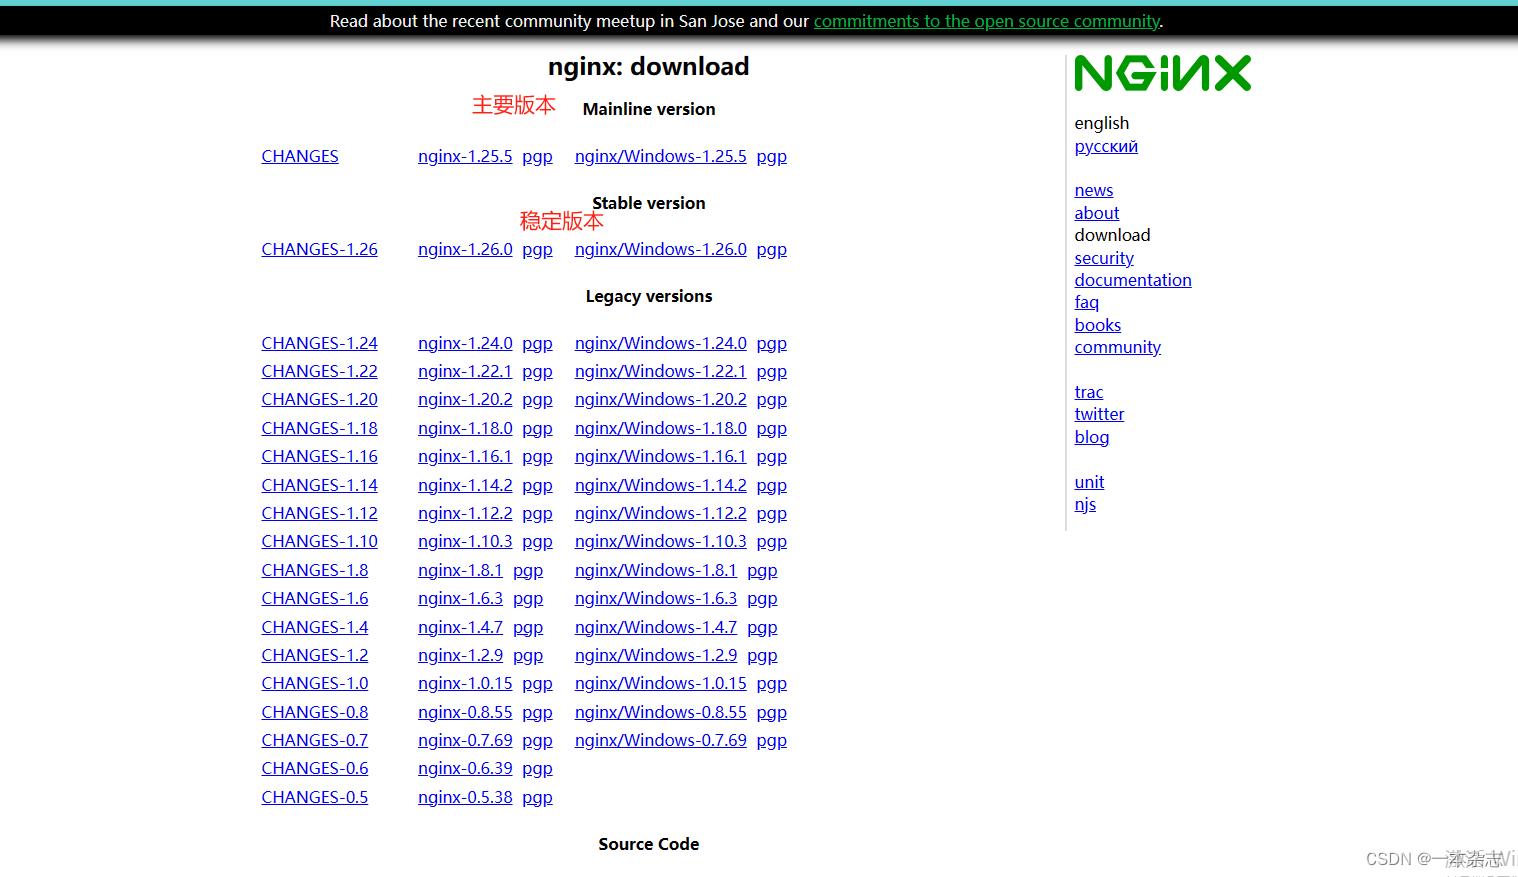Download nginx/Windows-1.25.5 build
This screenshot has height=877, width=1518.
pos(660,156)
